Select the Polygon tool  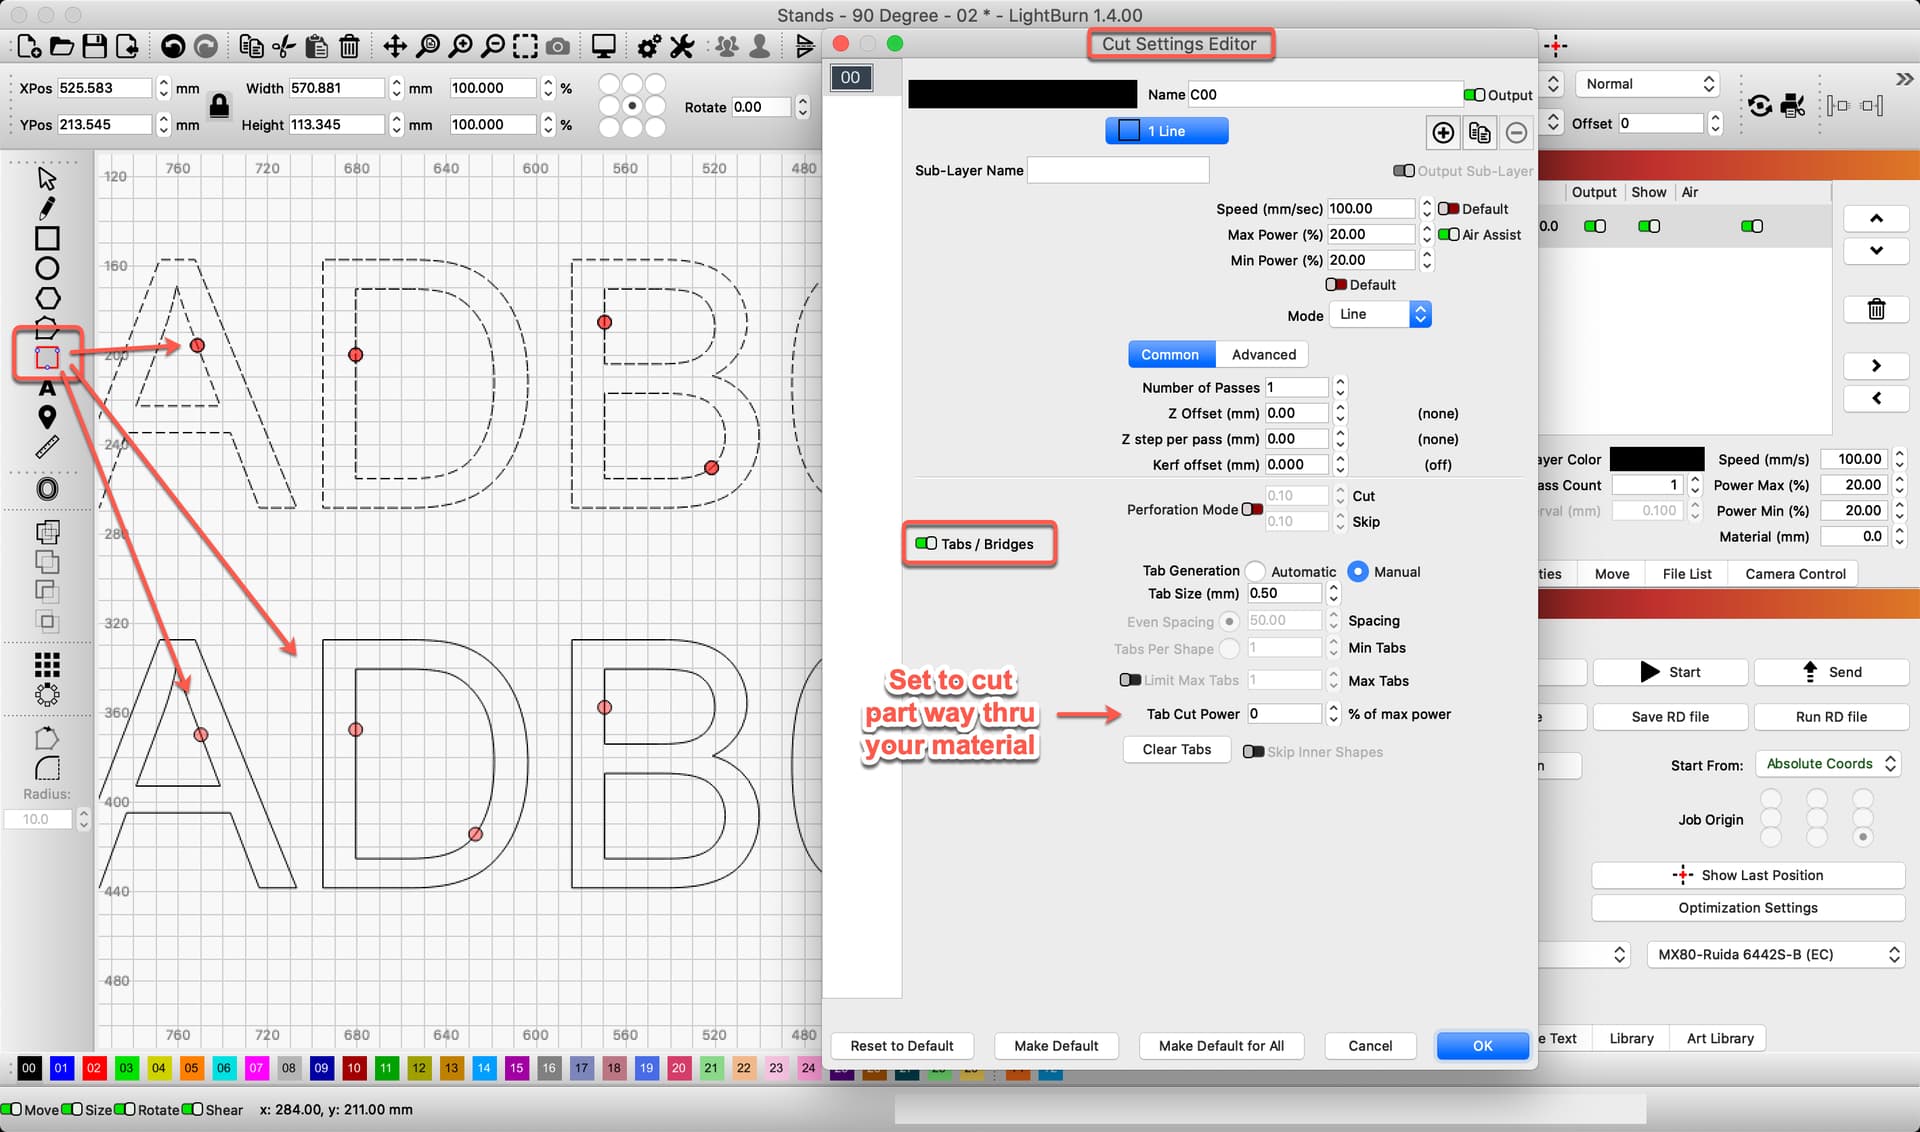pos(47,298)
